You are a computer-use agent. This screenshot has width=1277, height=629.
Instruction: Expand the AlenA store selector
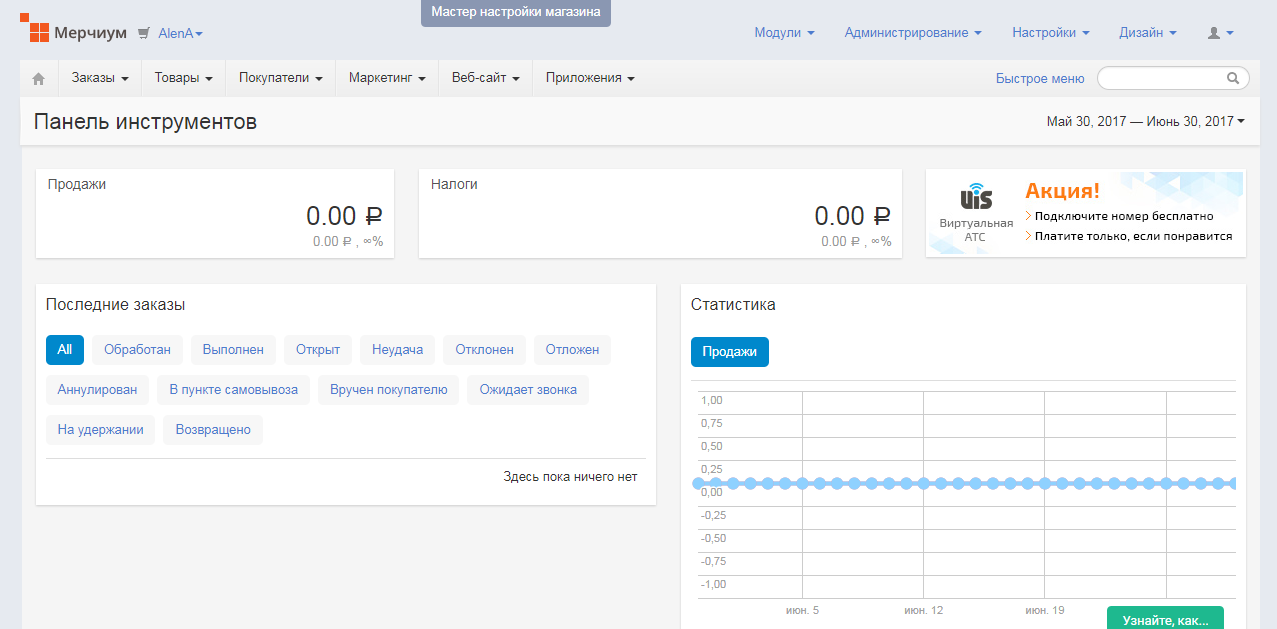(x=180, y=33)
